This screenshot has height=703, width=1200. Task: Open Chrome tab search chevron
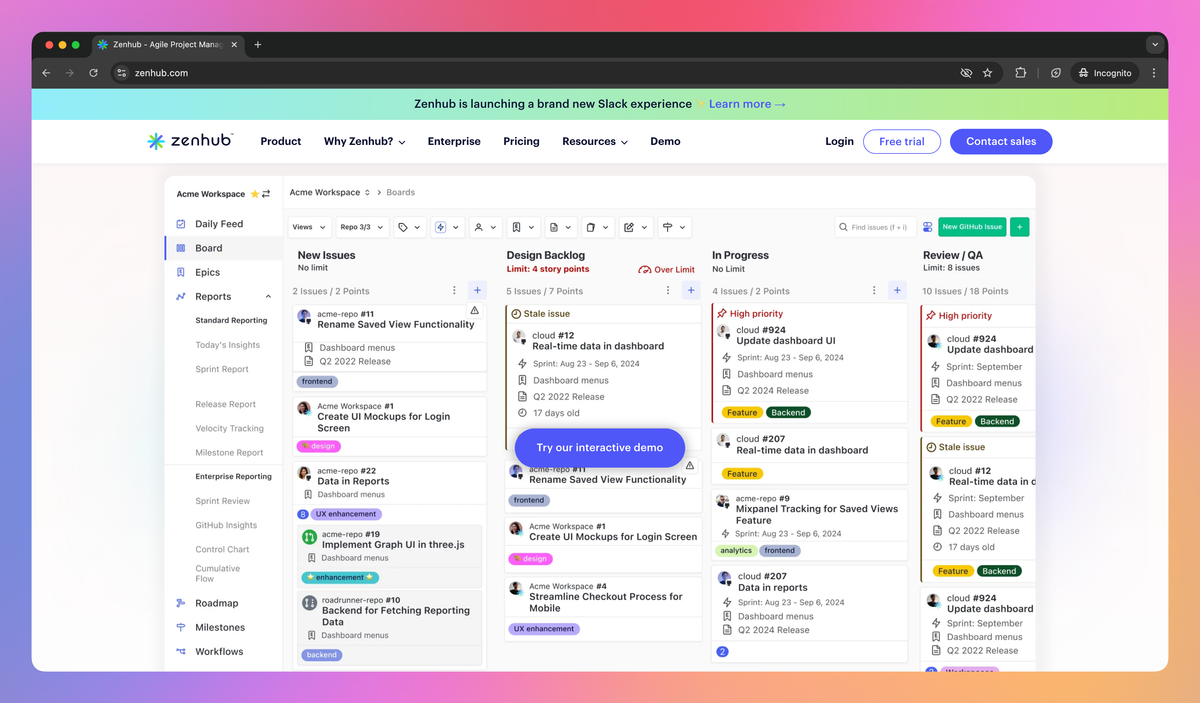point(1155,45)
